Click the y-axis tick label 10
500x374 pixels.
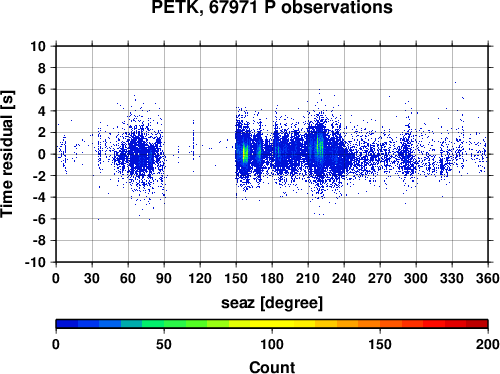[38, 46]
